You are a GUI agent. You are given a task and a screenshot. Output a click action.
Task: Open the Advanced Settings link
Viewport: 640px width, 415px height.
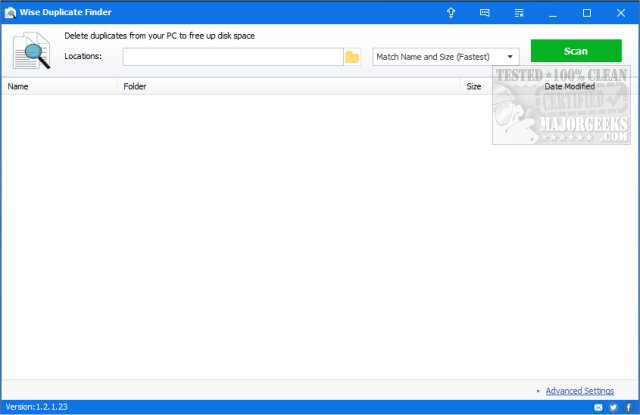(x=580, y=390)
